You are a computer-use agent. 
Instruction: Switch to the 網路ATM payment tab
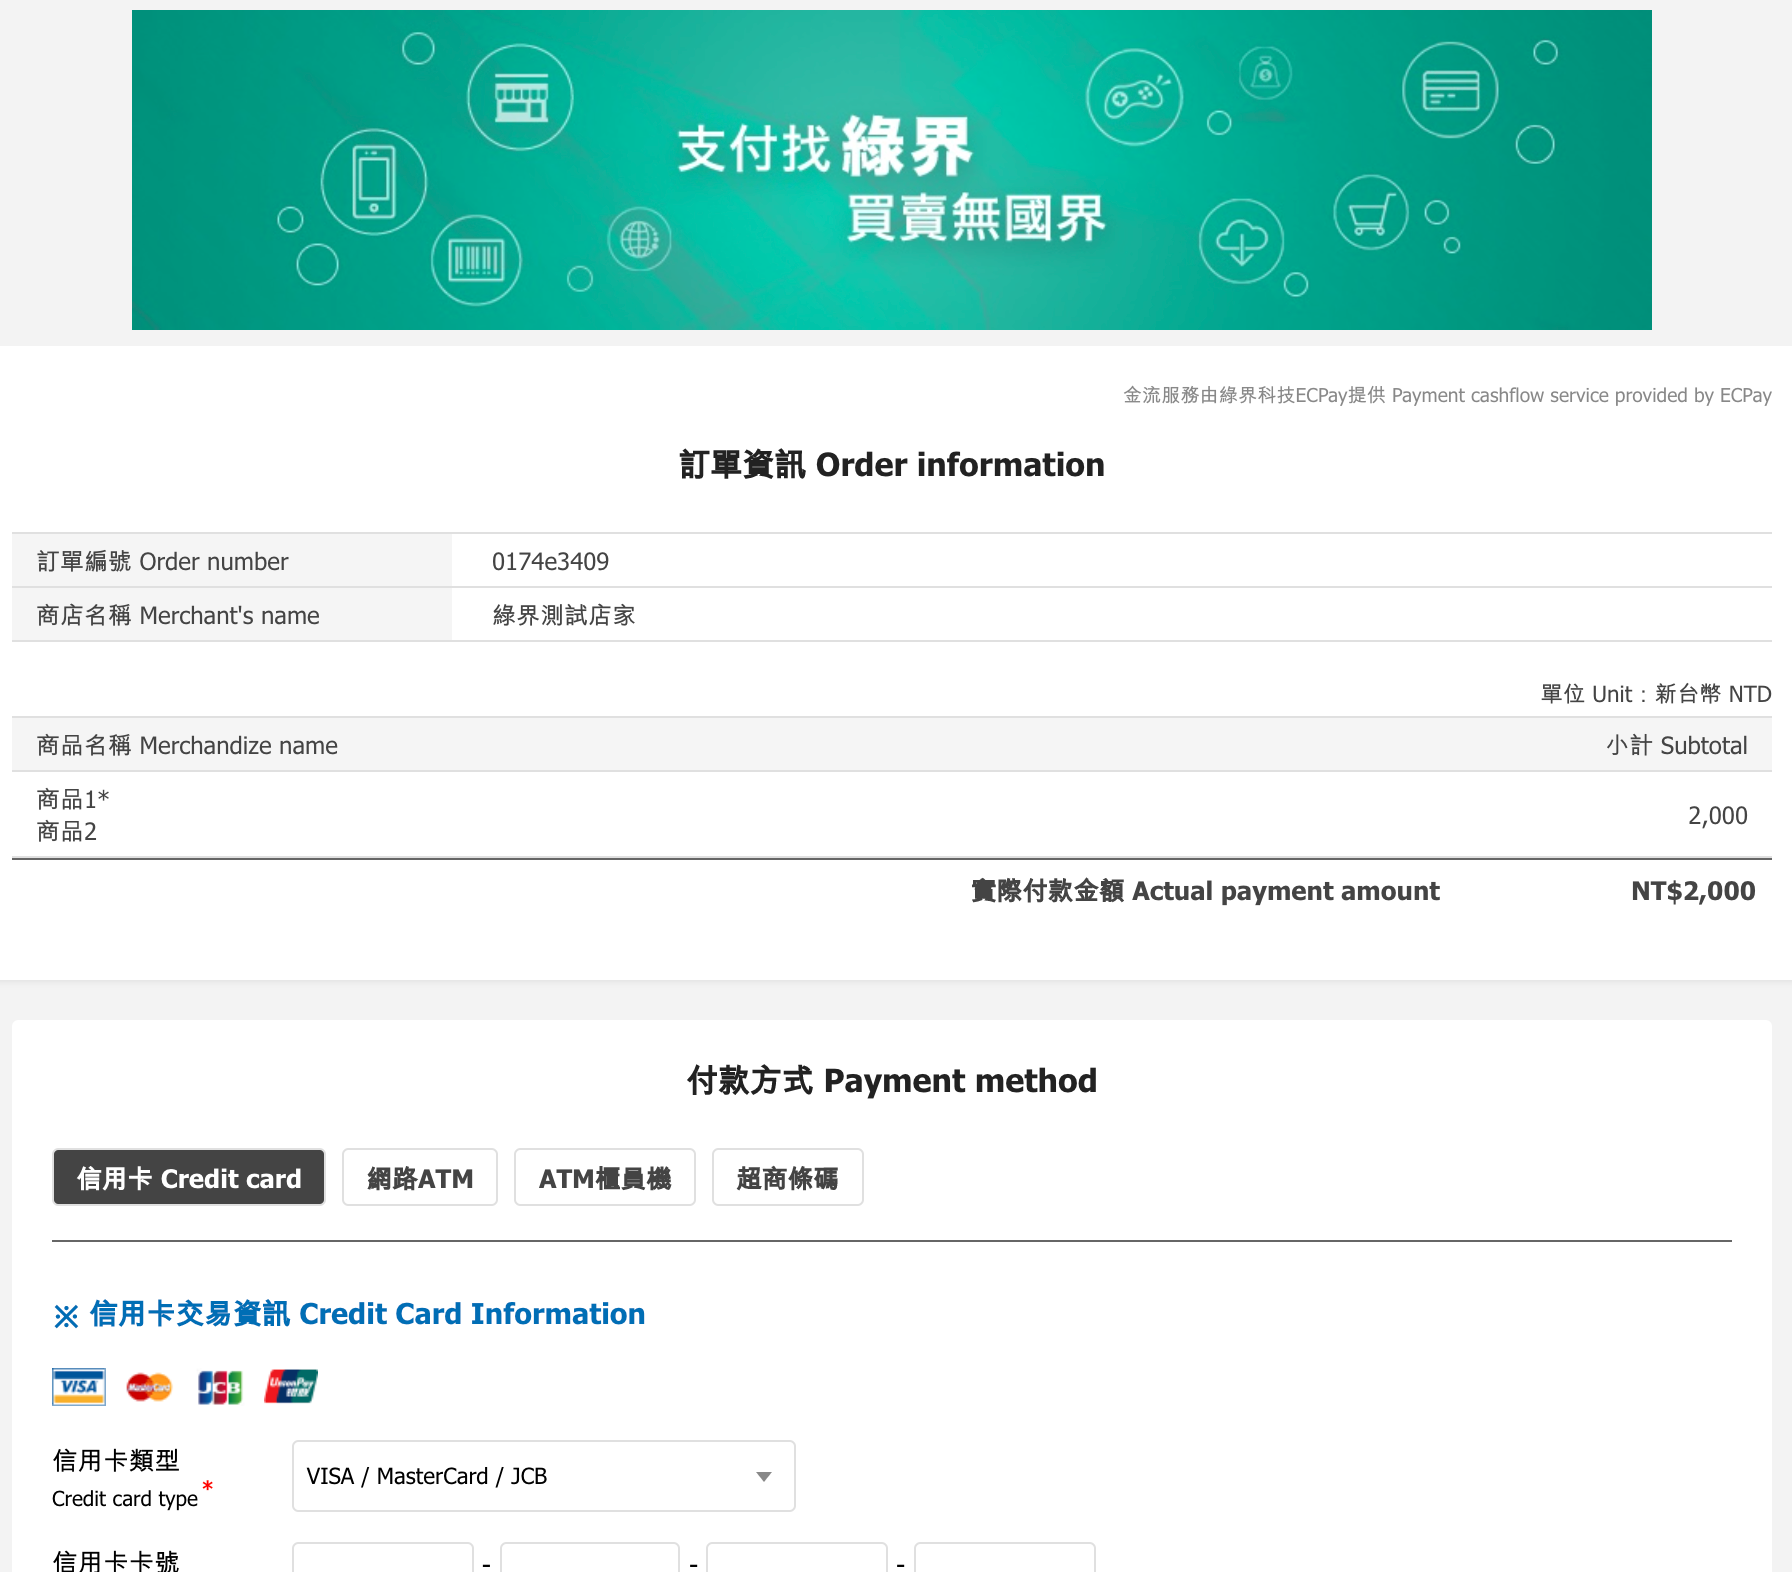pos(420,1178)
